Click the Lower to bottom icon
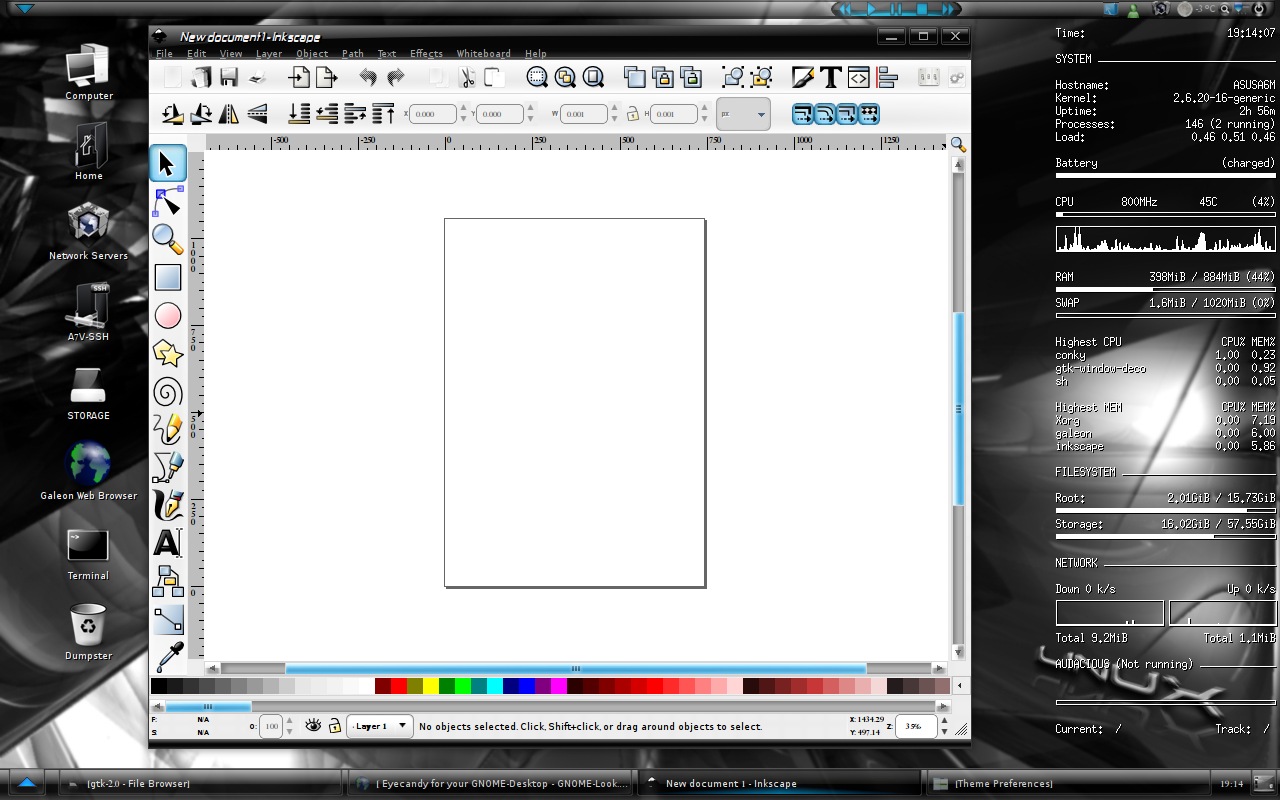Image resolution: width=1280 pixels, height=800 pixels. tap(299, 114)
